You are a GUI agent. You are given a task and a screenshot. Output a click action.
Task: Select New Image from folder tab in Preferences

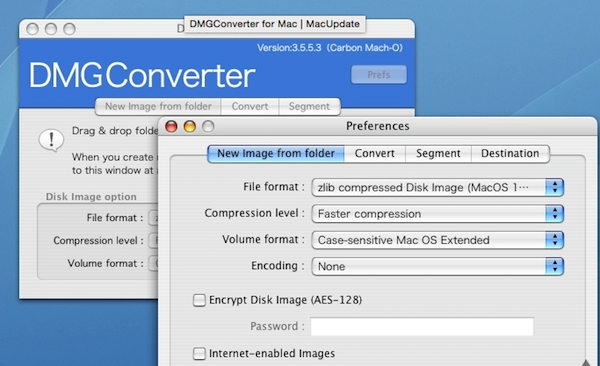[x=276, y=154]
